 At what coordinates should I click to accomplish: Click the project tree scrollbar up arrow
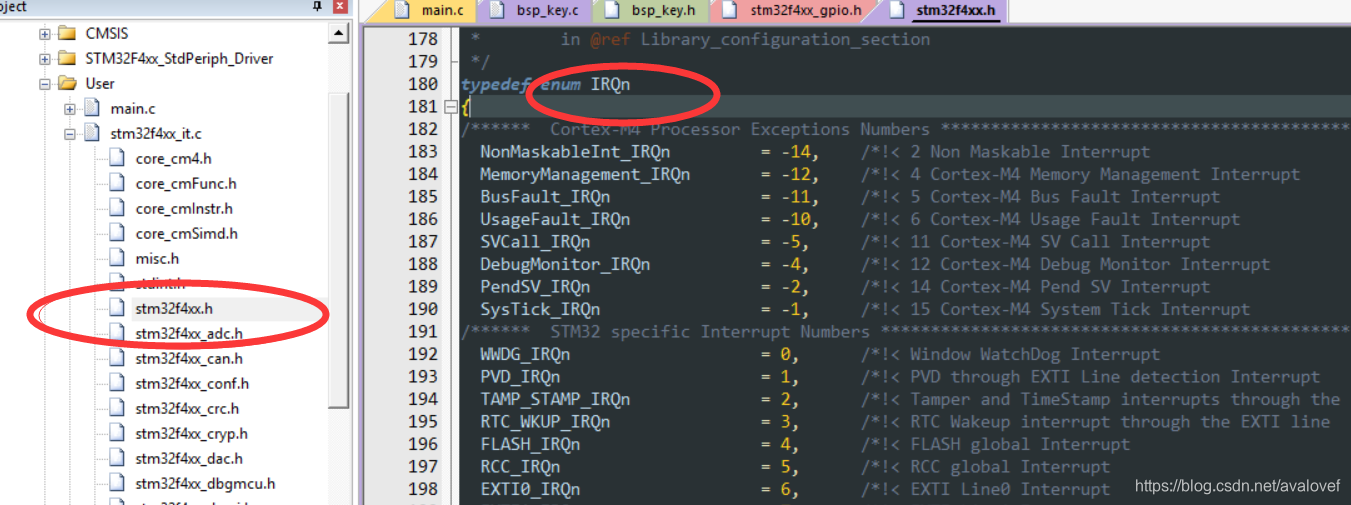coord(340,34)
